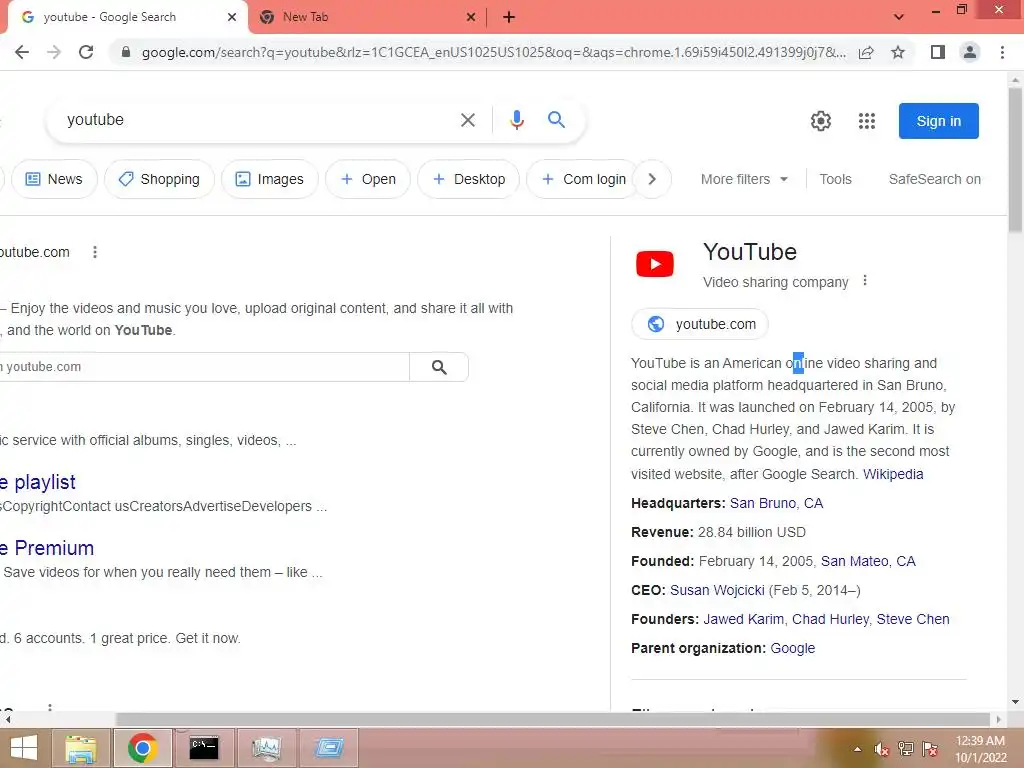Open the Susan Wojcicki link
This screenshot has height=768, width=1024.
click(x=717, y=590)
